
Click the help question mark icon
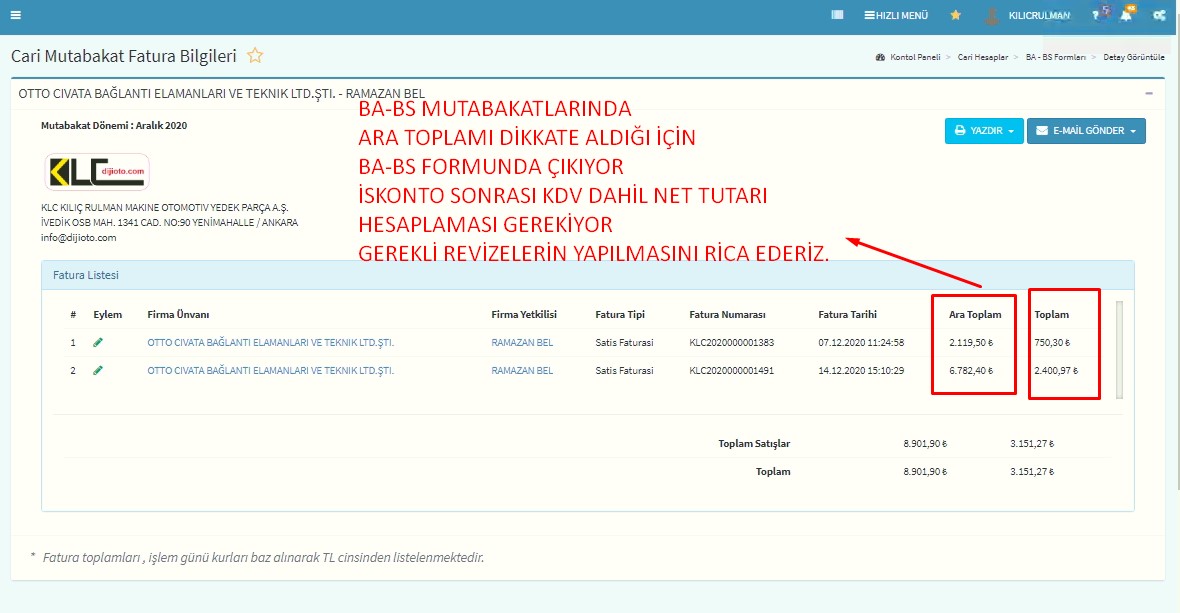1096,15
